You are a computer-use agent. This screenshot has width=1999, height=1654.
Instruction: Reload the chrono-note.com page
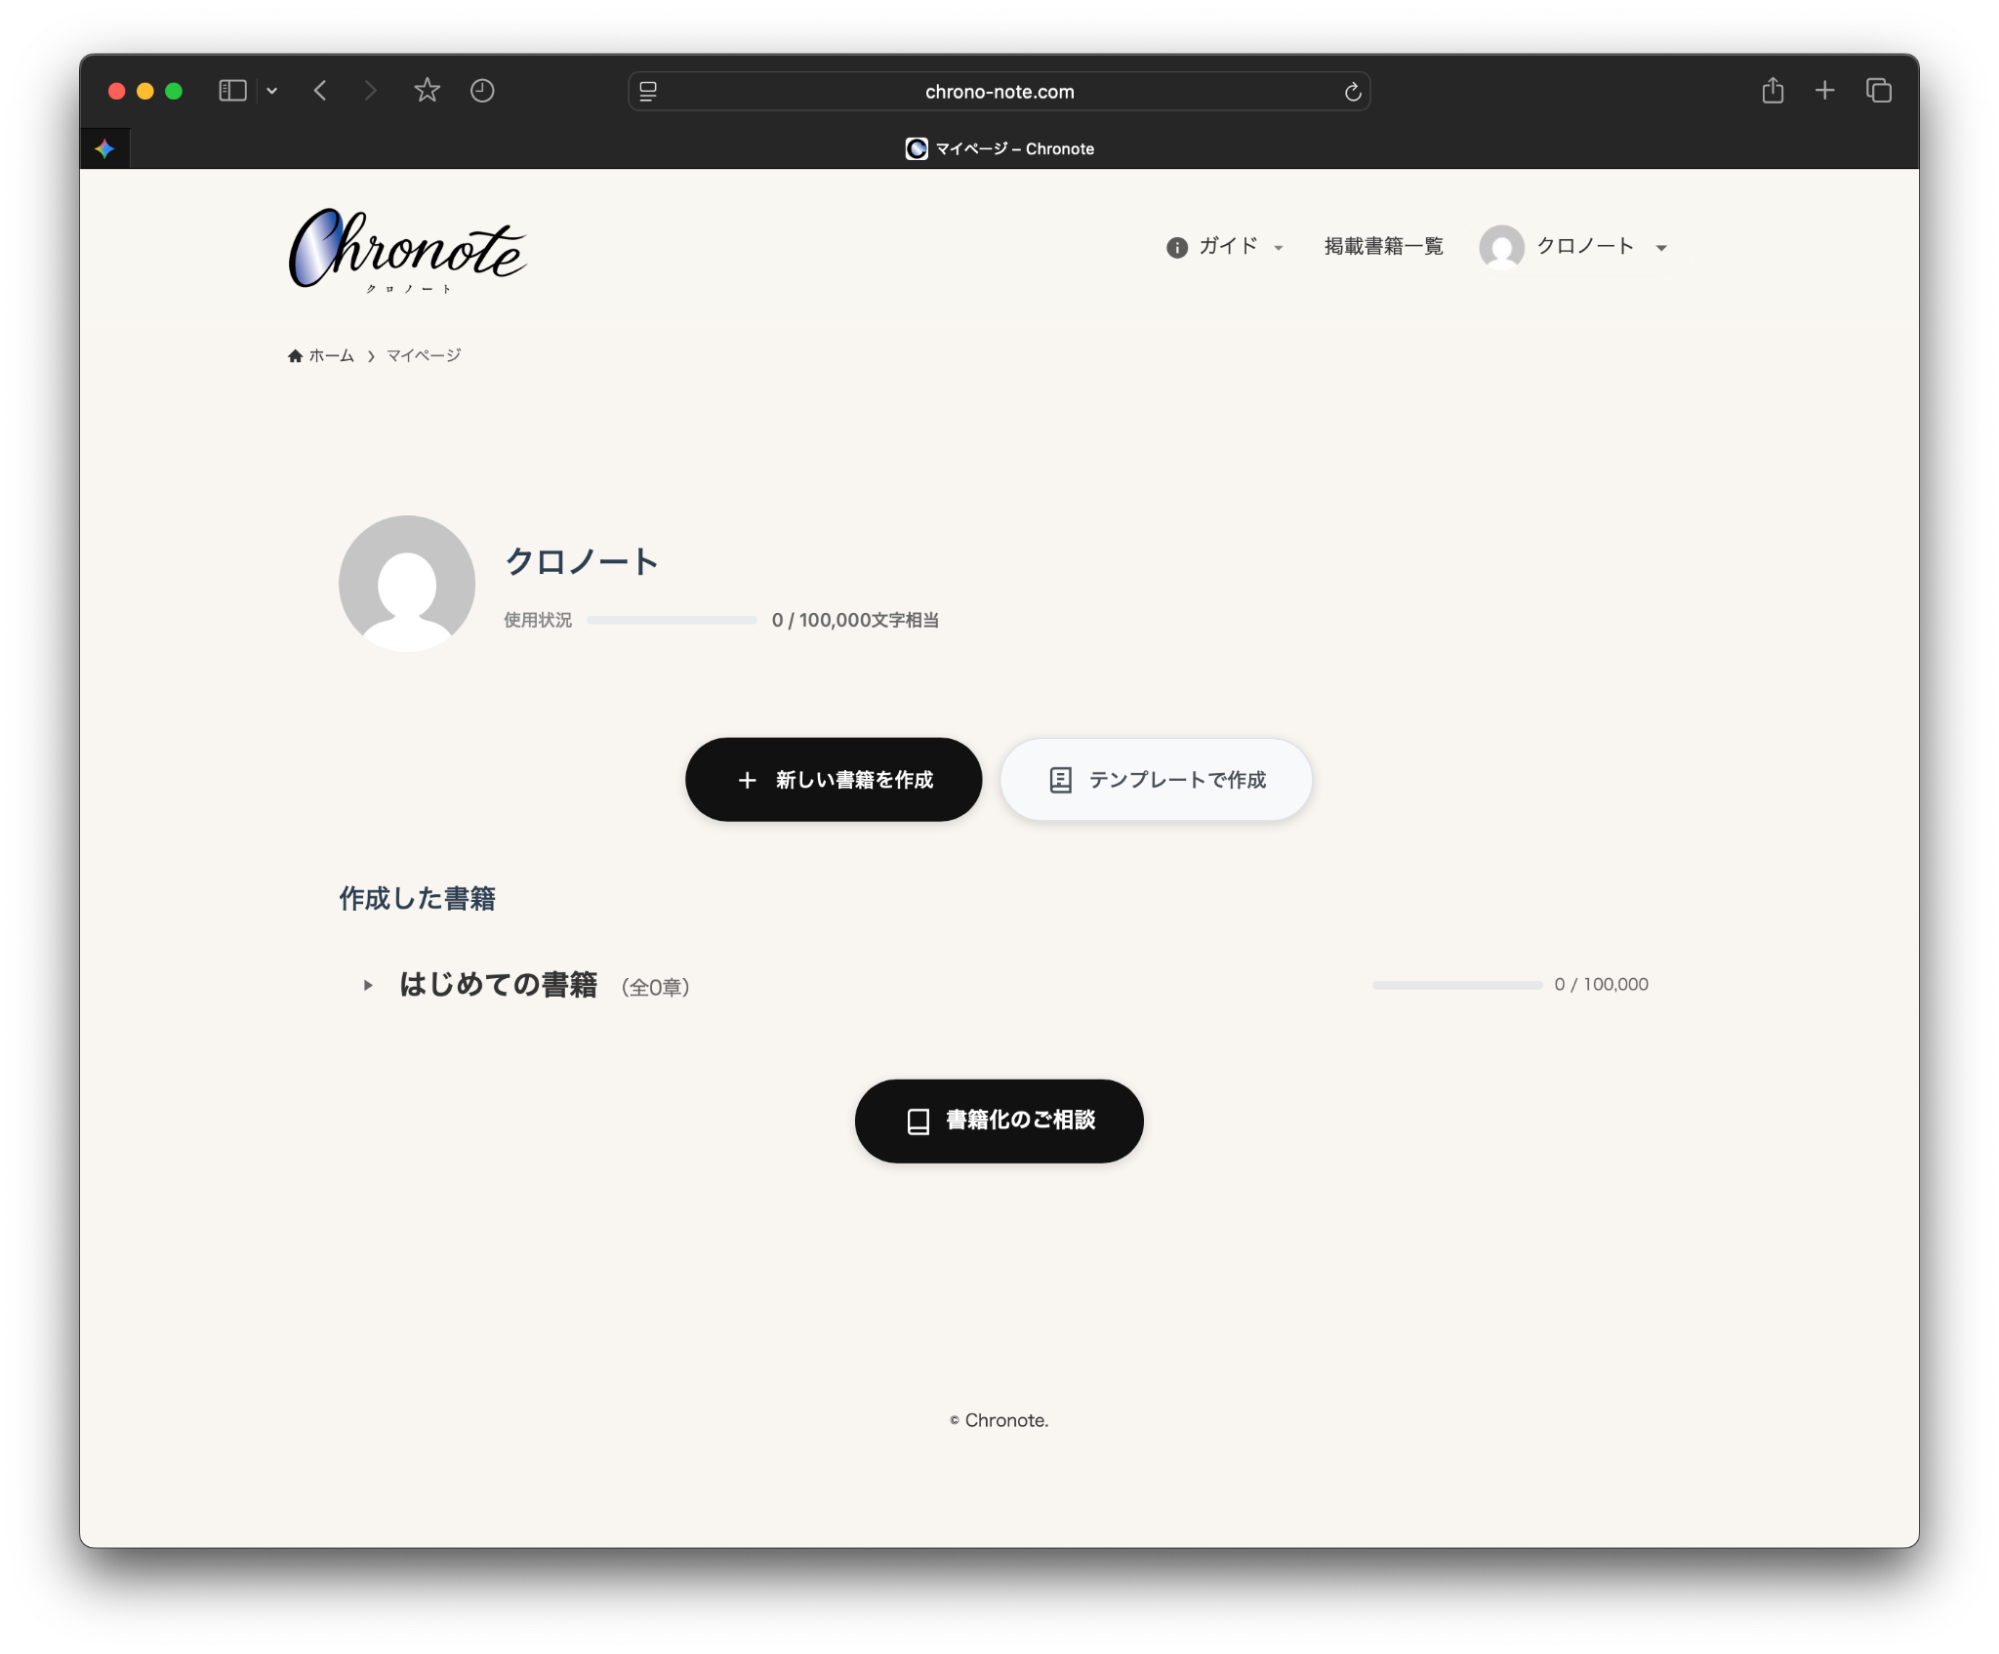(x=1352, y=91)
